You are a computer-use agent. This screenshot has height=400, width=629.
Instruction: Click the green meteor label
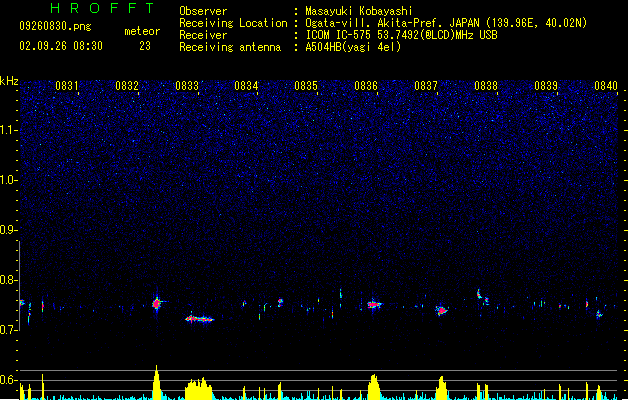pos(142,31)
